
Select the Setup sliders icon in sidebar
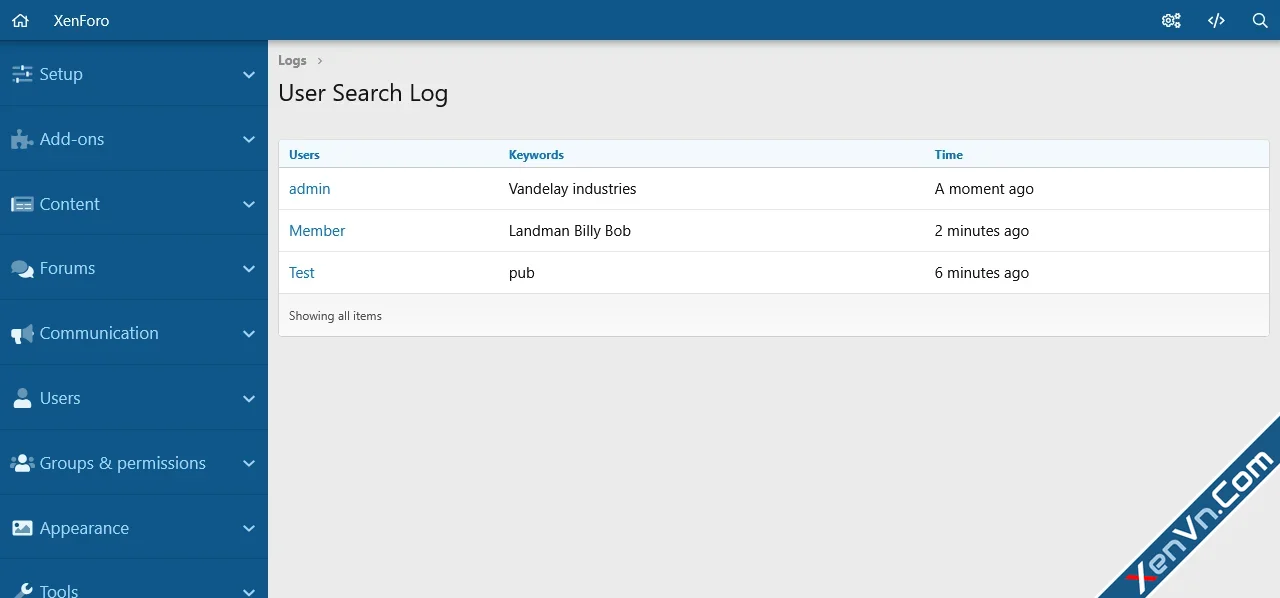pyautogui.click(x=21, y=73)
